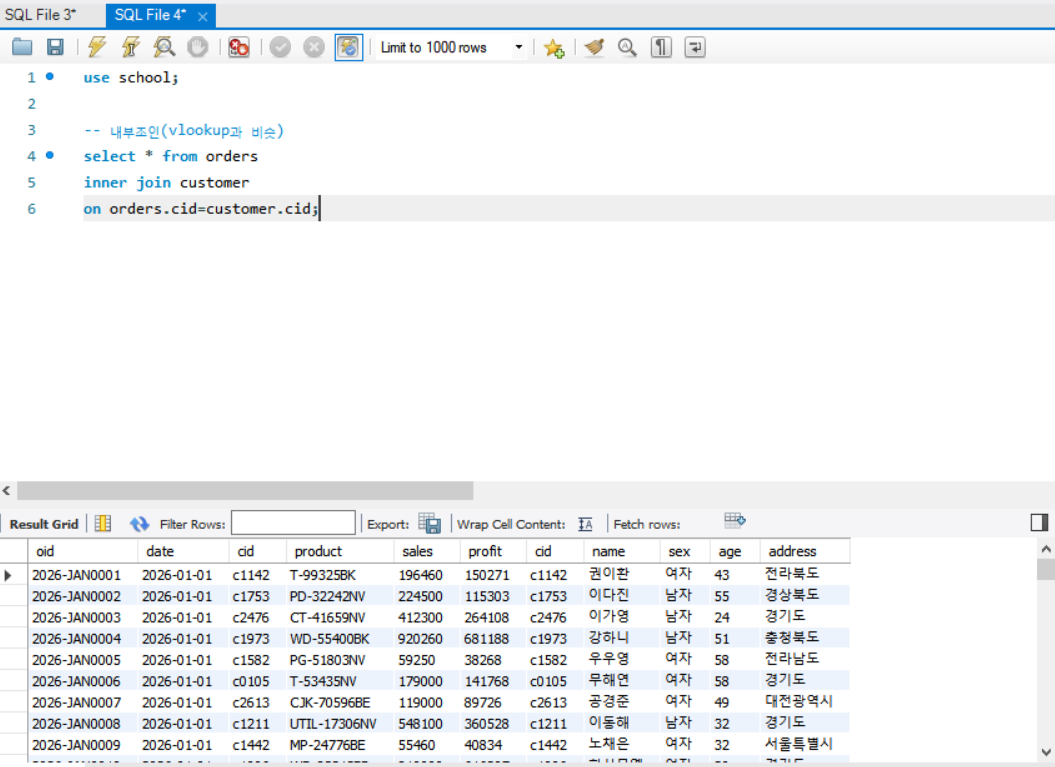
Task: Click the Result Grid label
Action: [x=44, y=524]
